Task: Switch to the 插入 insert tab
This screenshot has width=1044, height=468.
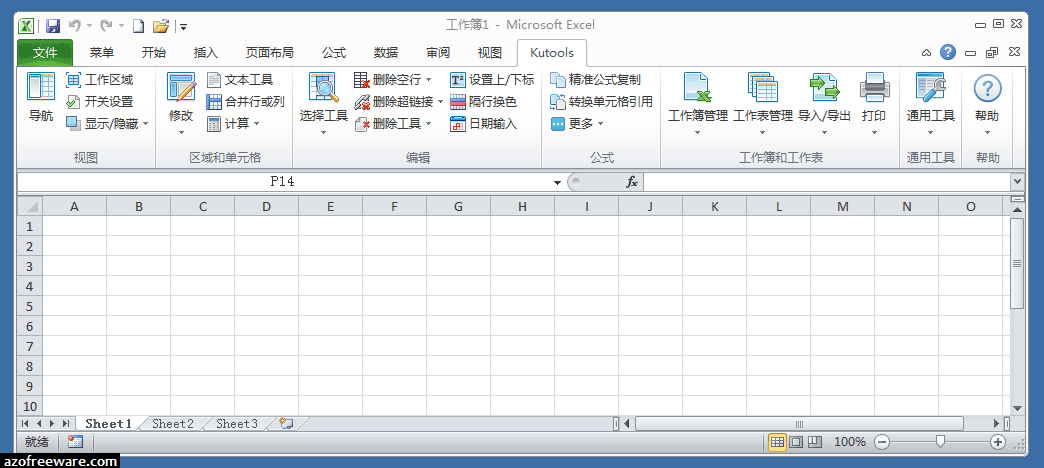Action: 206,53
